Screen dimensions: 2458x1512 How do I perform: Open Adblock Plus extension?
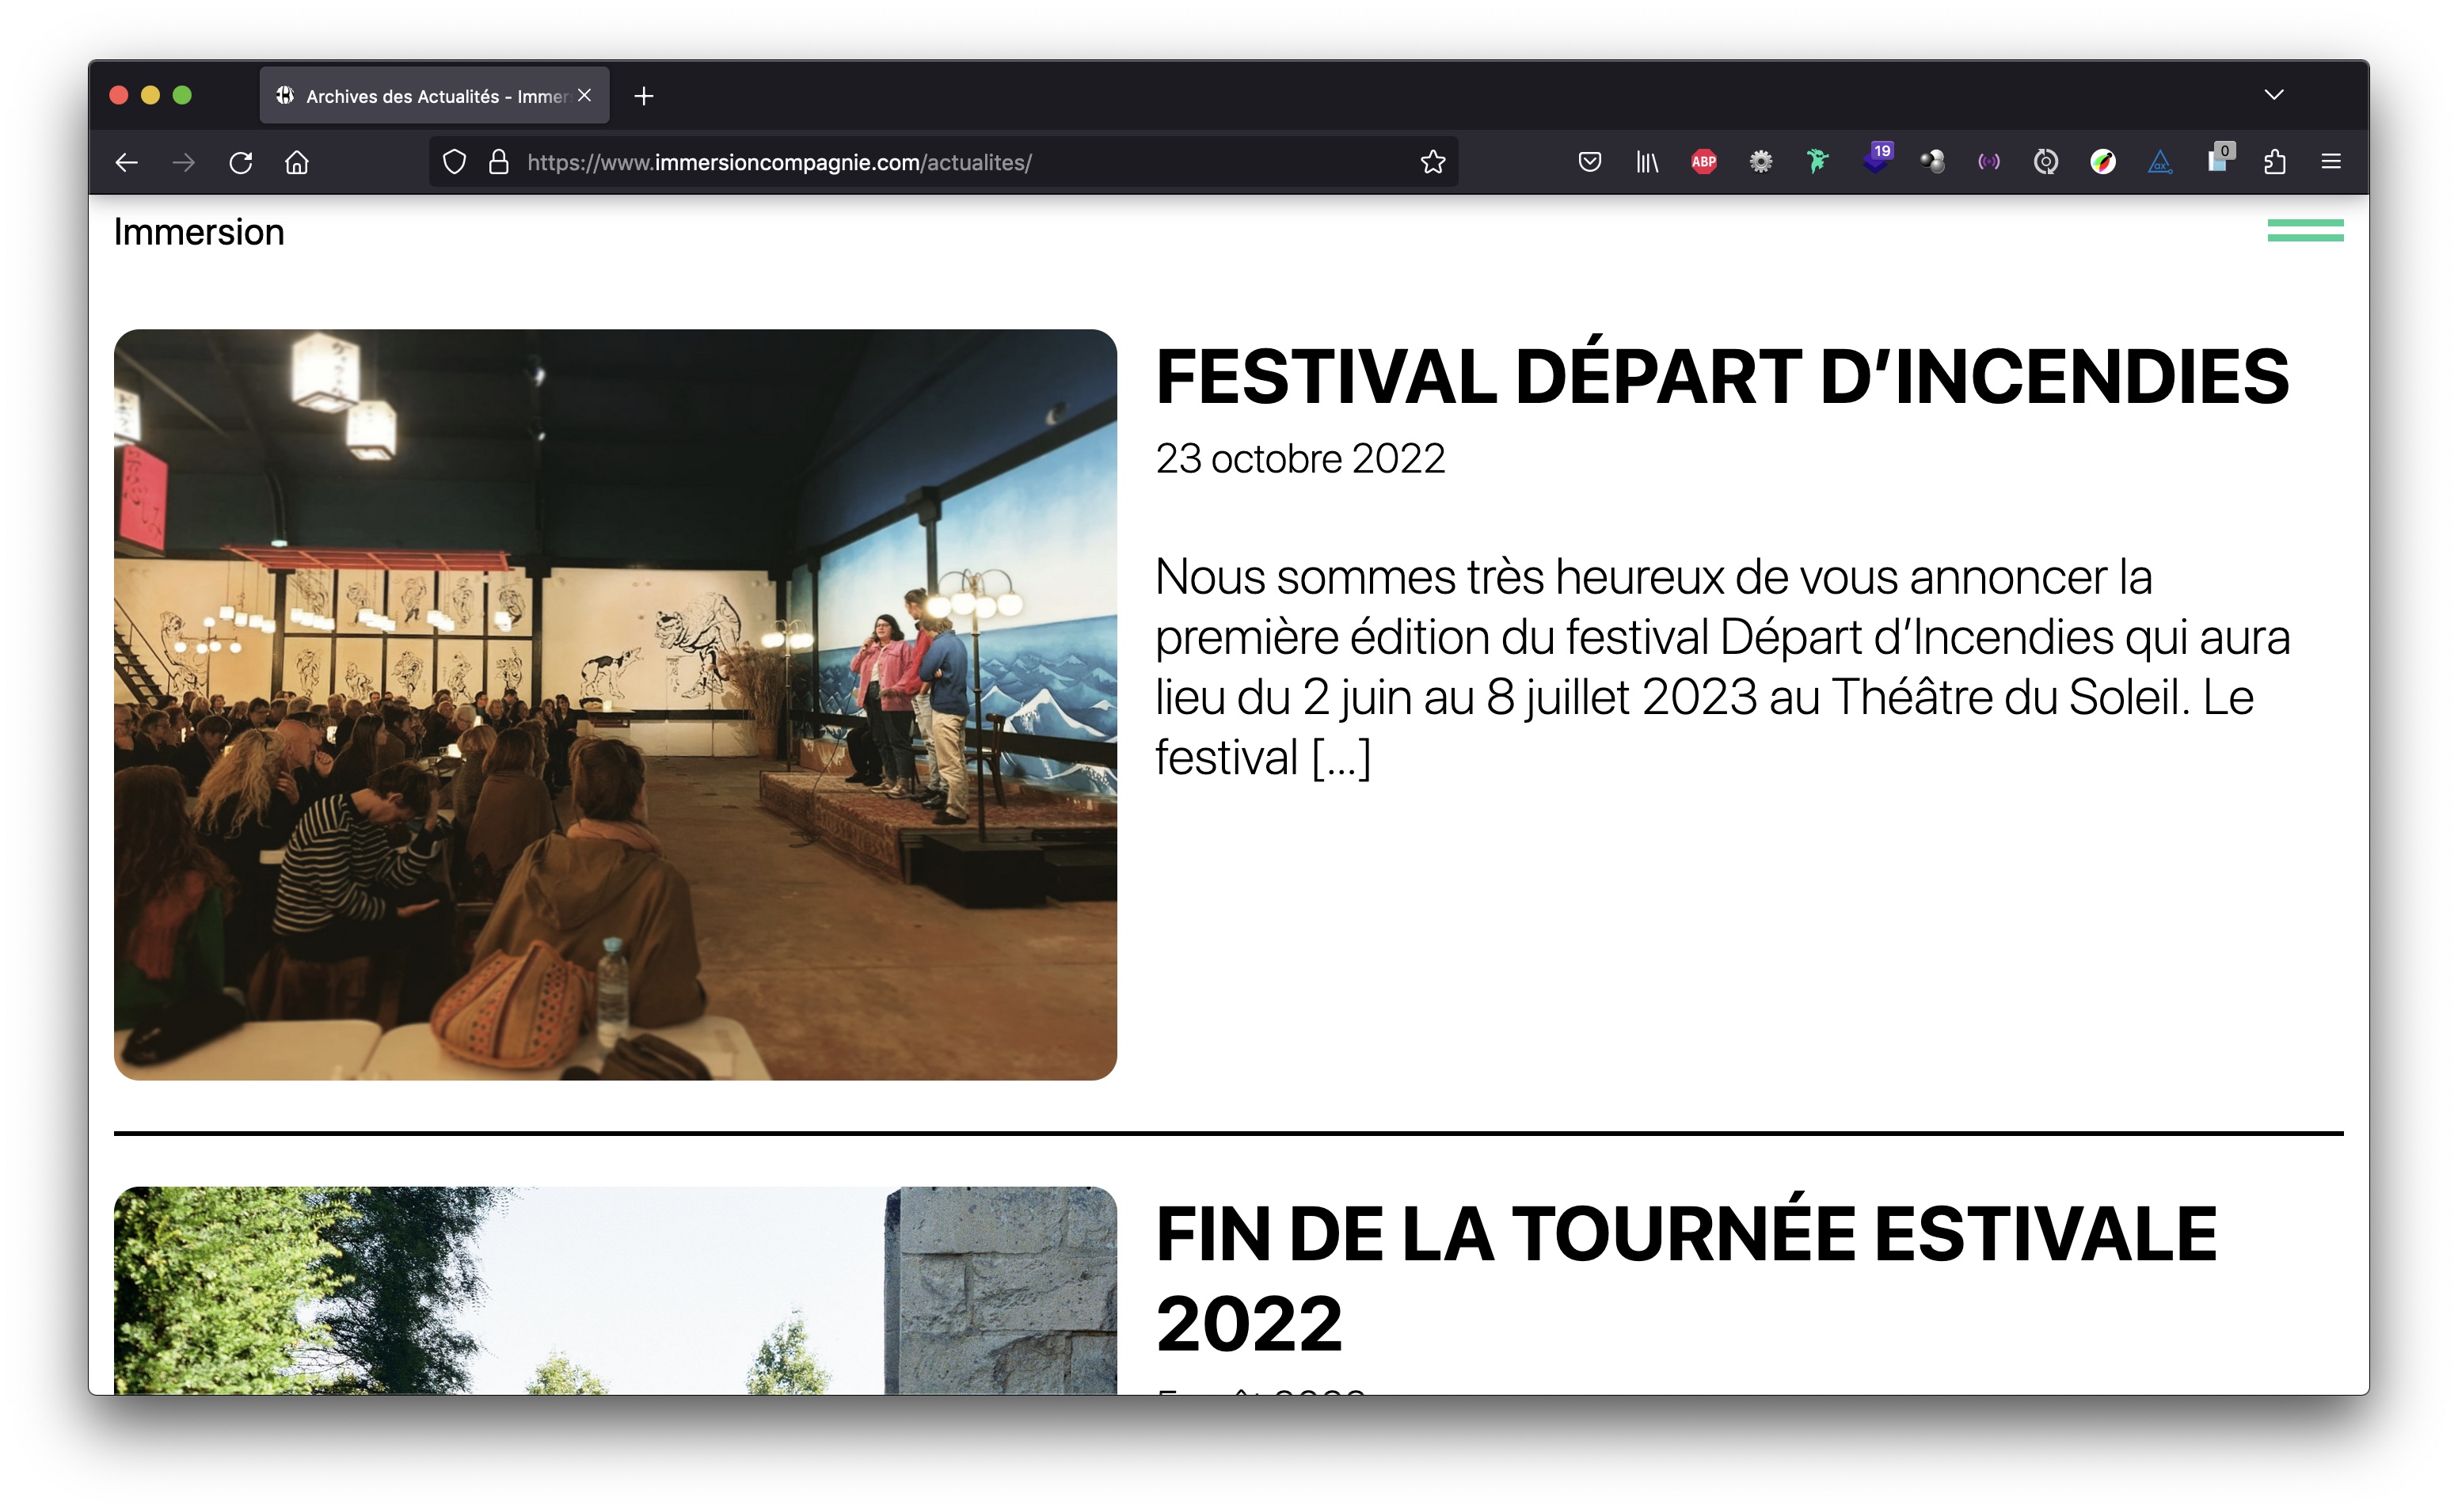tap(1704, 162)
